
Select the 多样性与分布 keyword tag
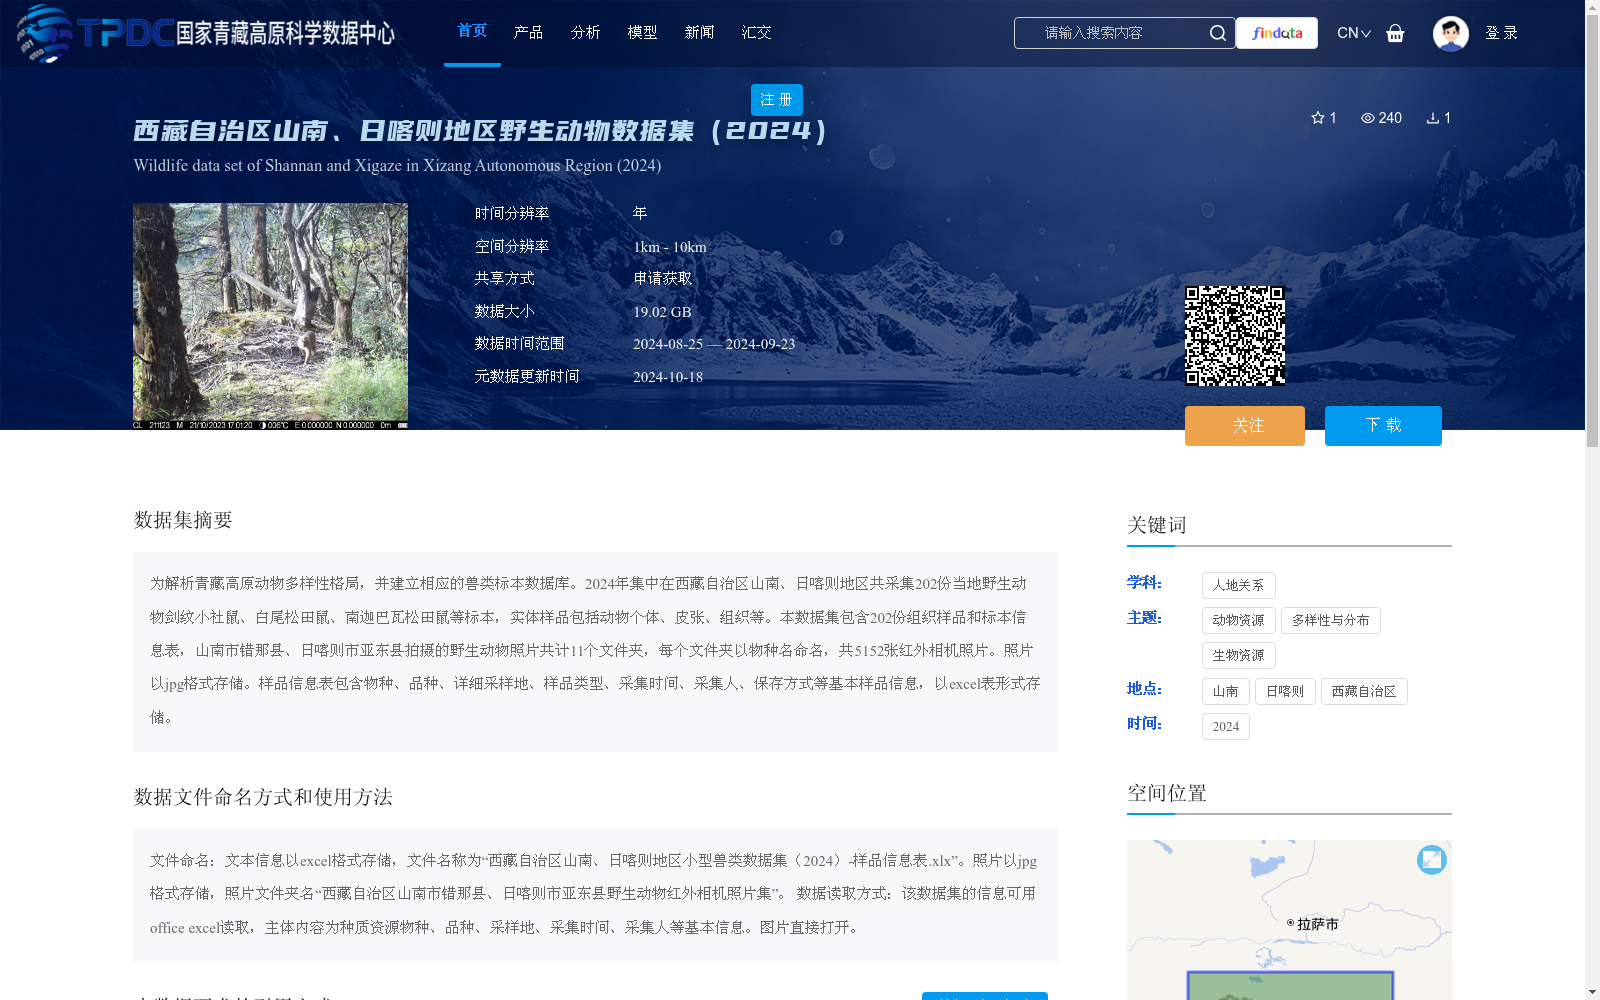(1330, 620)
